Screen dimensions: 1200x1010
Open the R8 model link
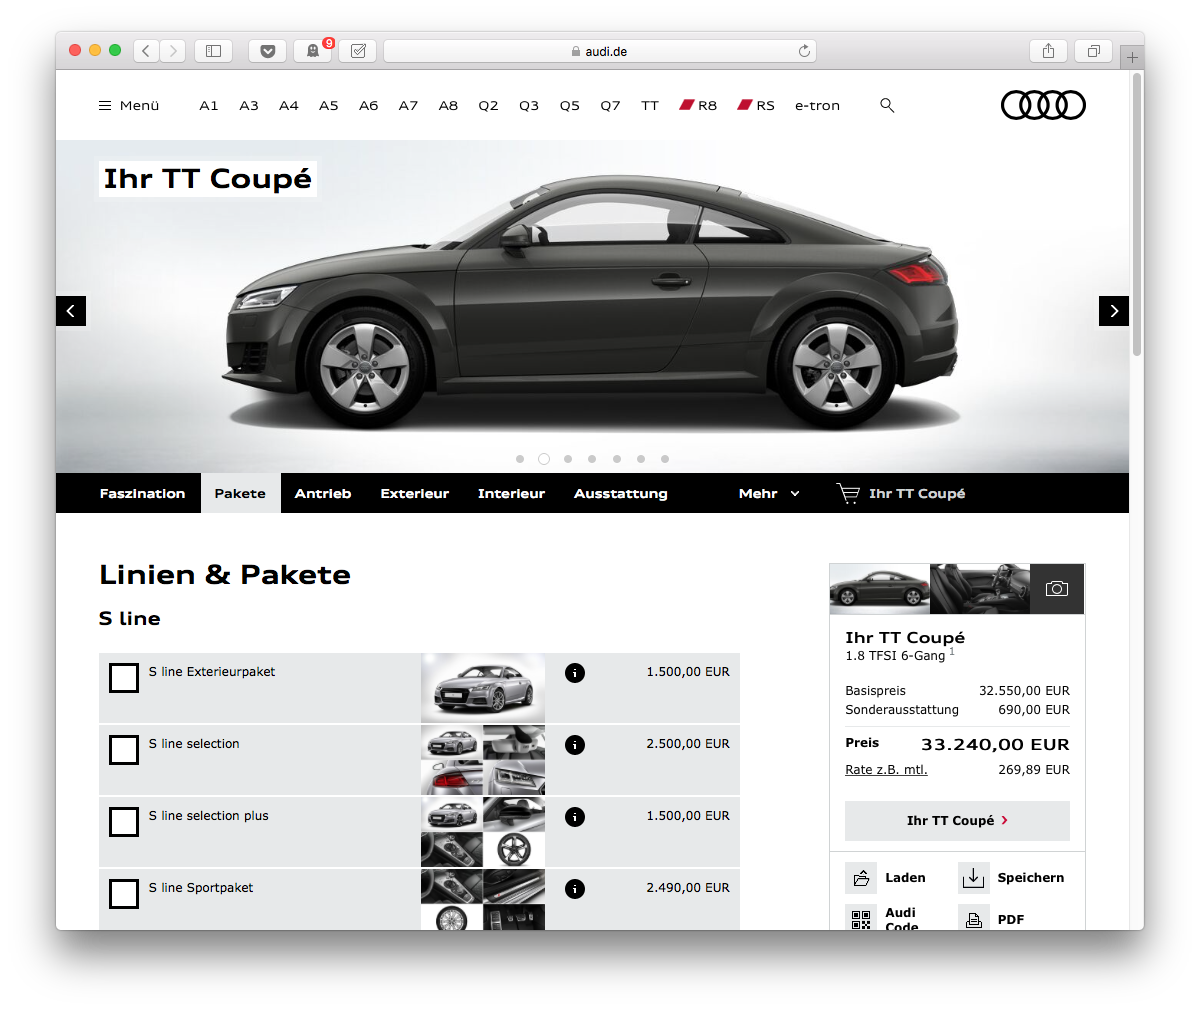(x=698, y=105)
